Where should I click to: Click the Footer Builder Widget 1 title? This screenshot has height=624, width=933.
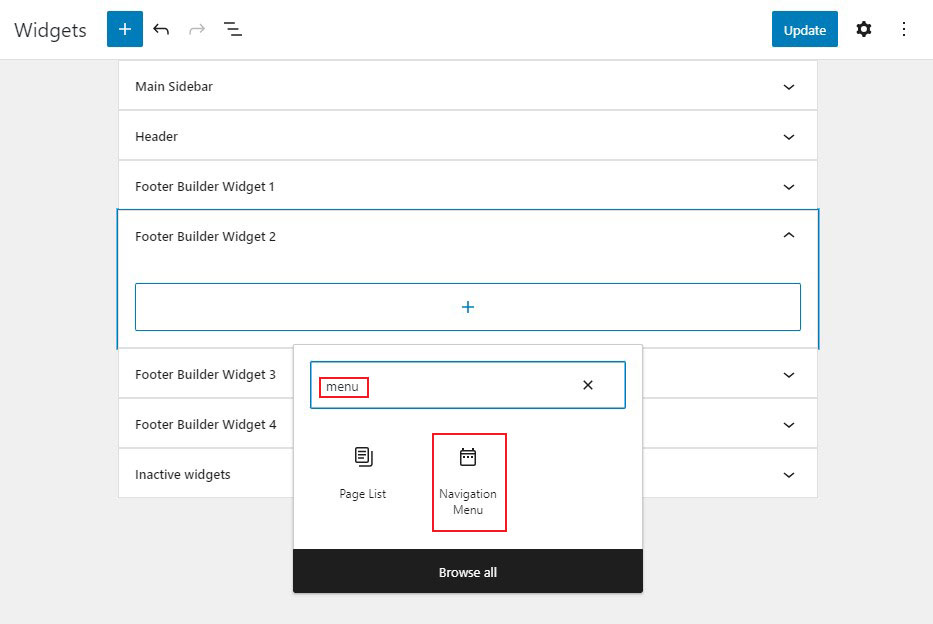[x=205, y=186]
